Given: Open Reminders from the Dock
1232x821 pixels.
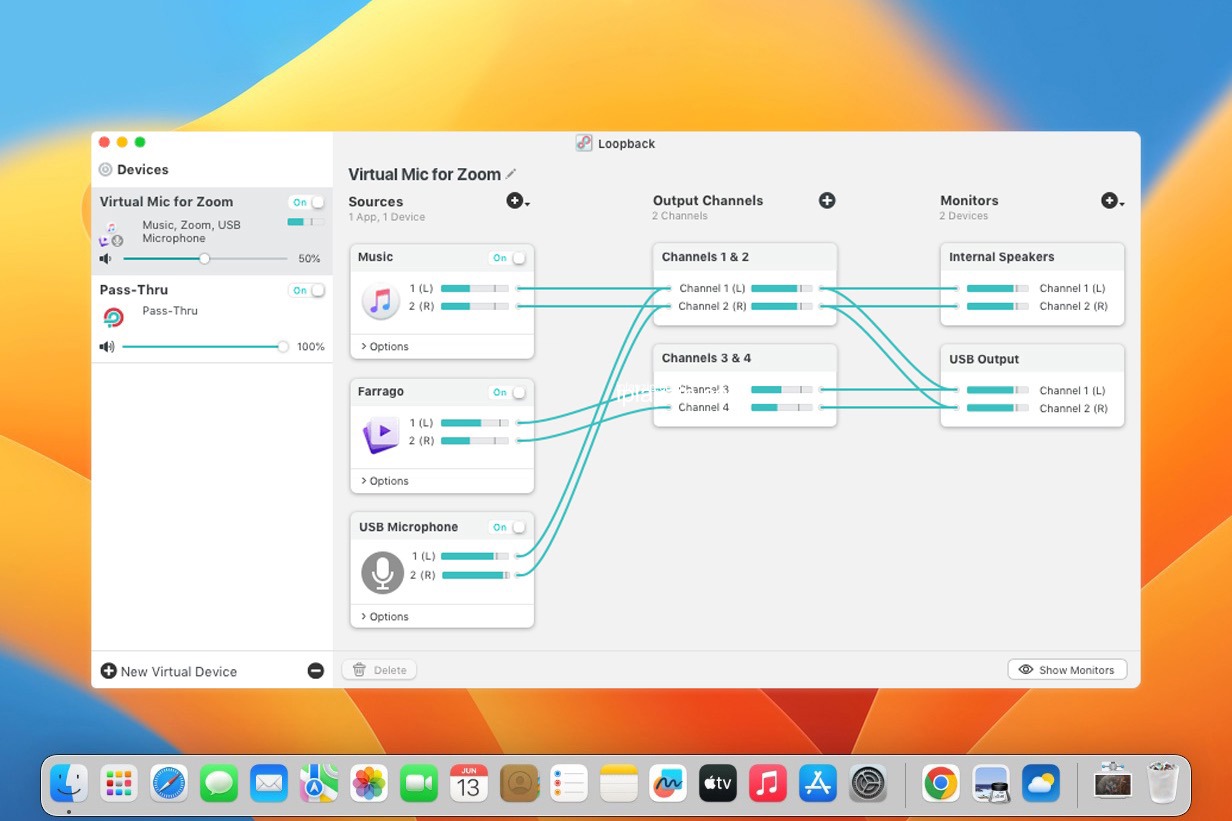Looking at the screenshot, I should click(569, 783).
